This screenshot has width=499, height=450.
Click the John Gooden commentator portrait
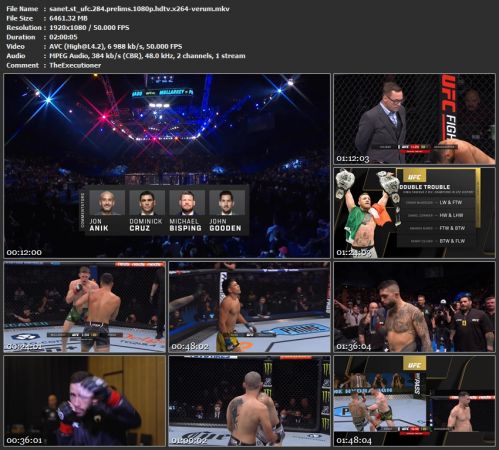point(227,203)
